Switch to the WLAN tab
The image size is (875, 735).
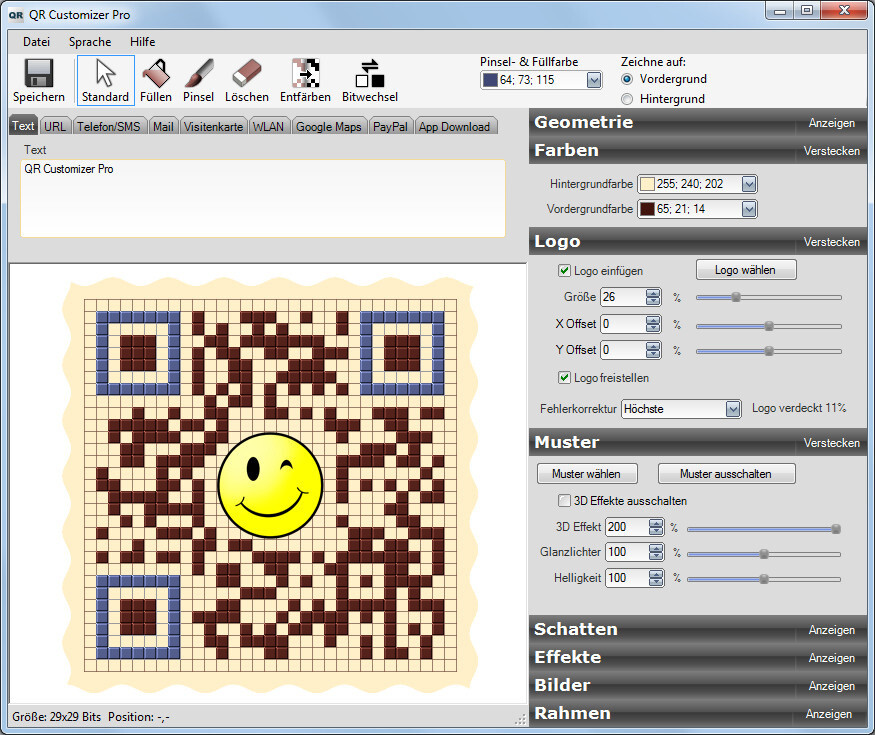pyautogui.click(x=268, y=127)
